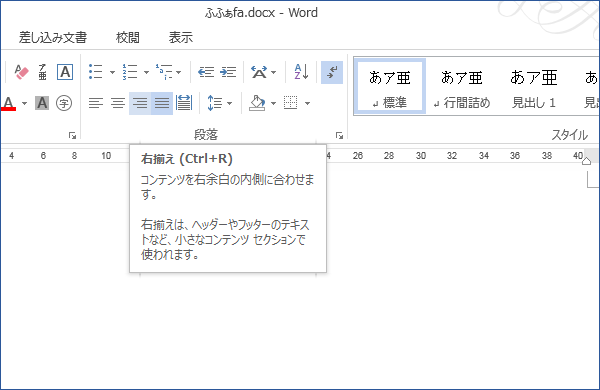This screenshot has width=600, height=390.
Task: Open the bullet list dropdown arrow
Action: click(112, 72)
